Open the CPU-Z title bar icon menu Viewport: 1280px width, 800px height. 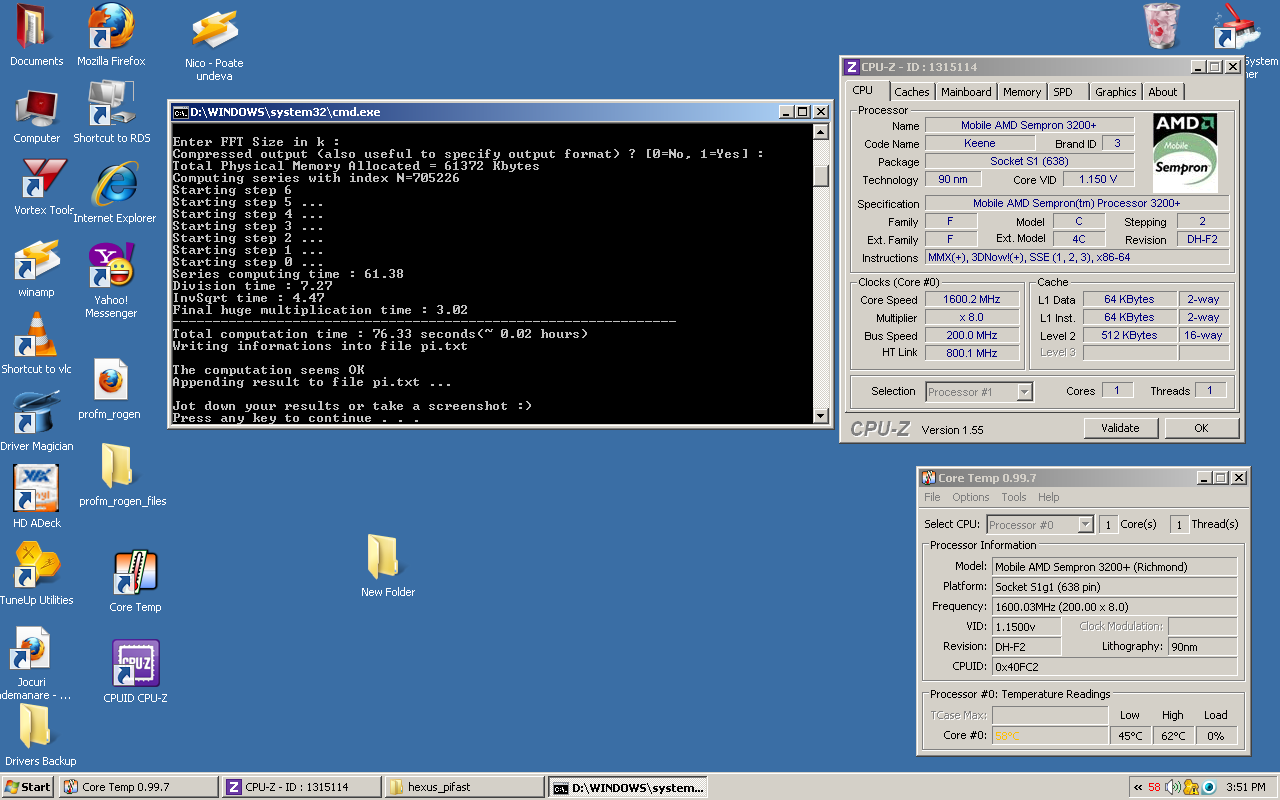(852, 67)
